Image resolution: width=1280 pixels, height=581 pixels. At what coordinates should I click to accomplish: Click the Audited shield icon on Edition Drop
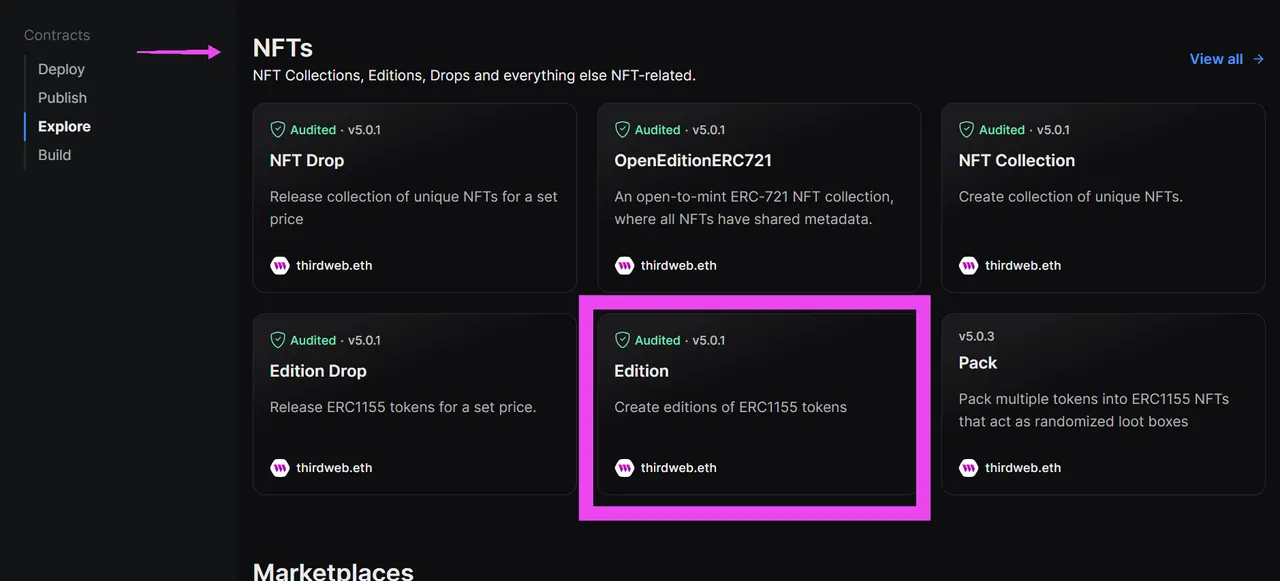[x=278, y=340]
